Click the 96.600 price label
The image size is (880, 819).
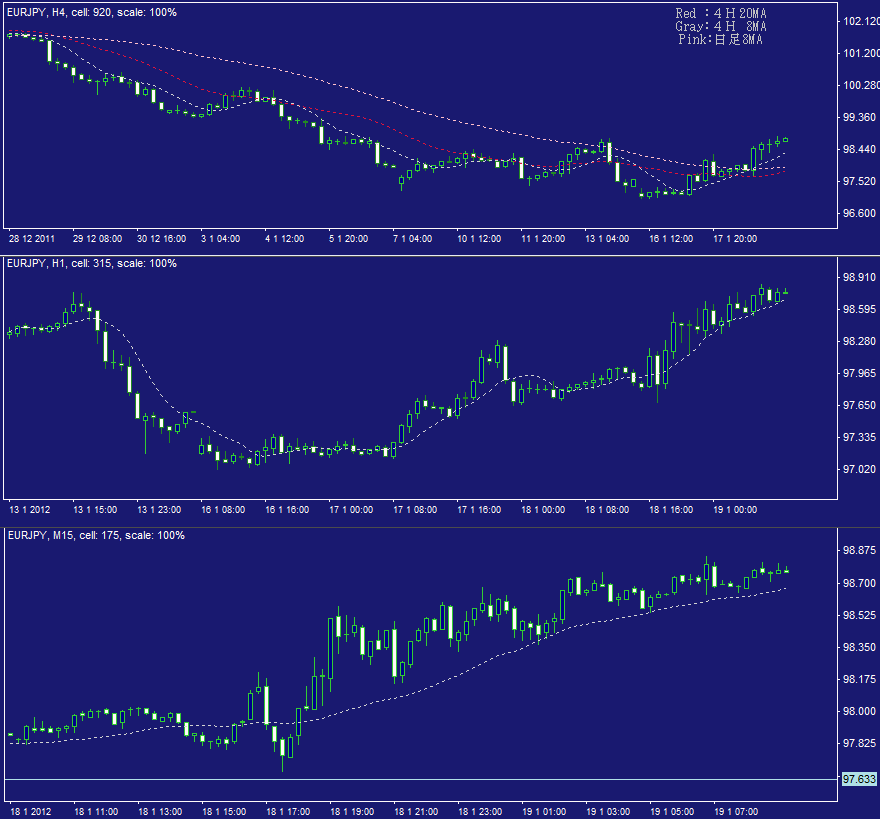(x=859, y=213)
